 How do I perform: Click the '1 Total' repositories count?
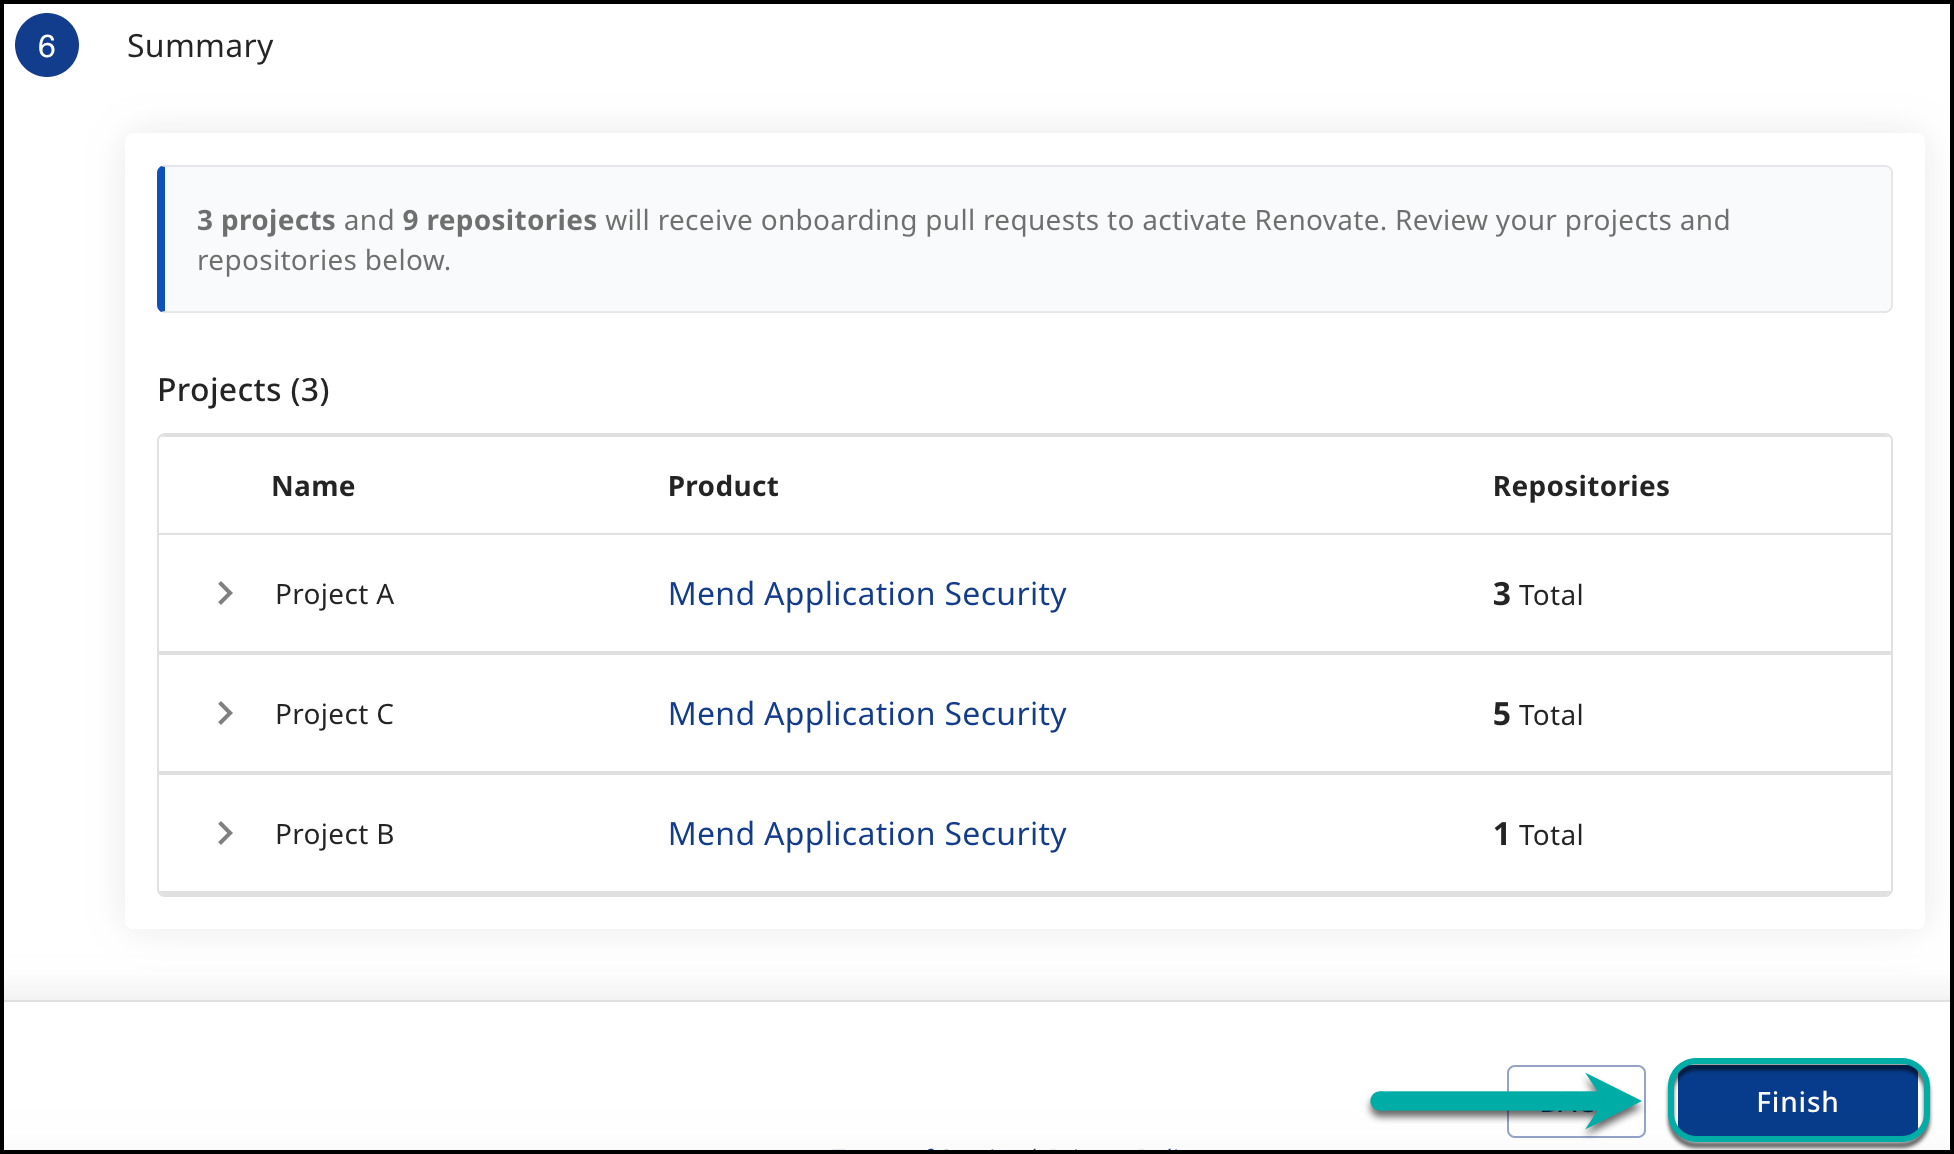click(1537, 835)
